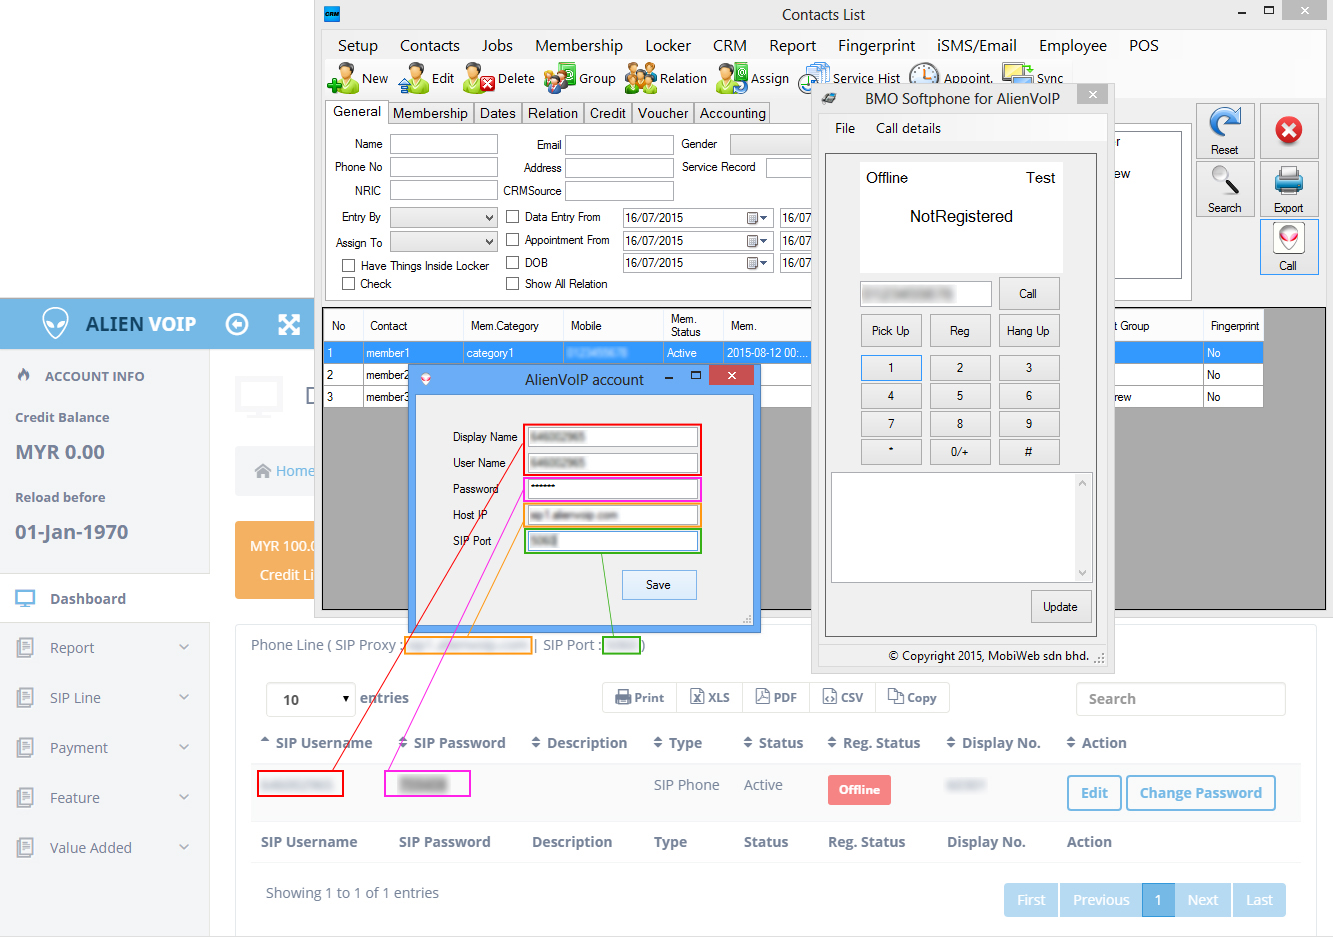Click Pick Up on the softphone
This screenshot has height=937, width=1333.
(x=891, y=331)
